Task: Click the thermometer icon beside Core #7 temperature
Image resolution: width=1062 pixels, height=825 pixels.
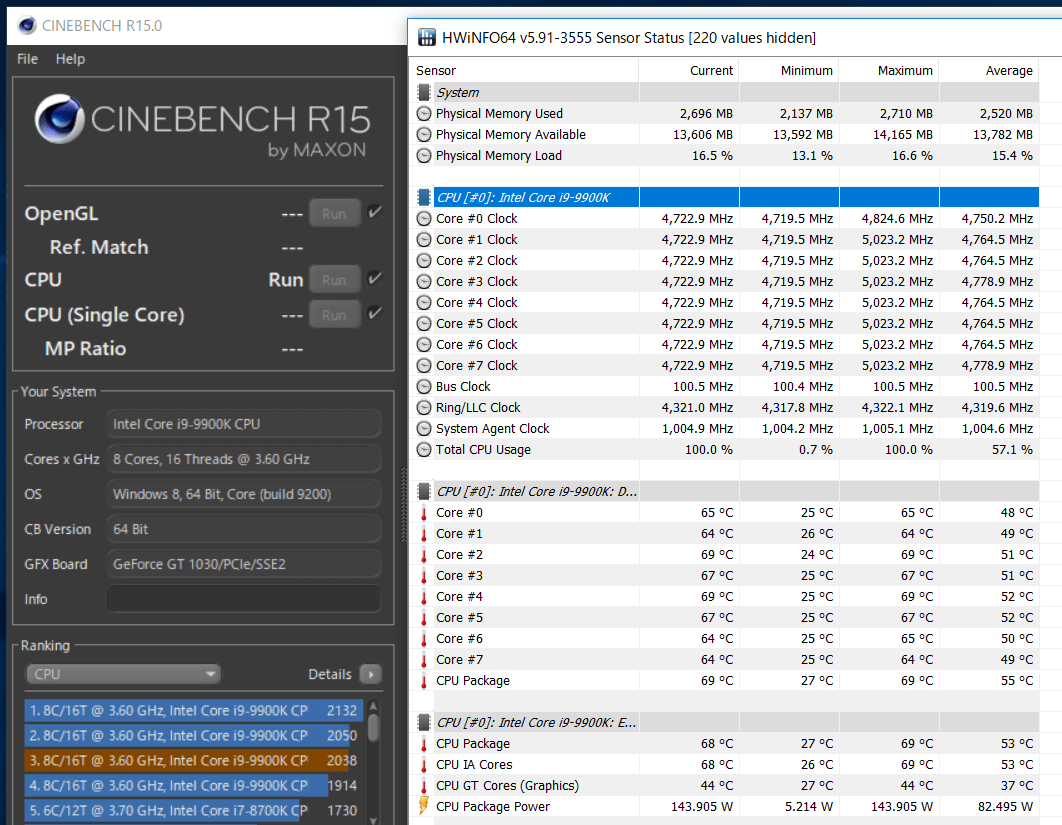Action: [424, 660]
